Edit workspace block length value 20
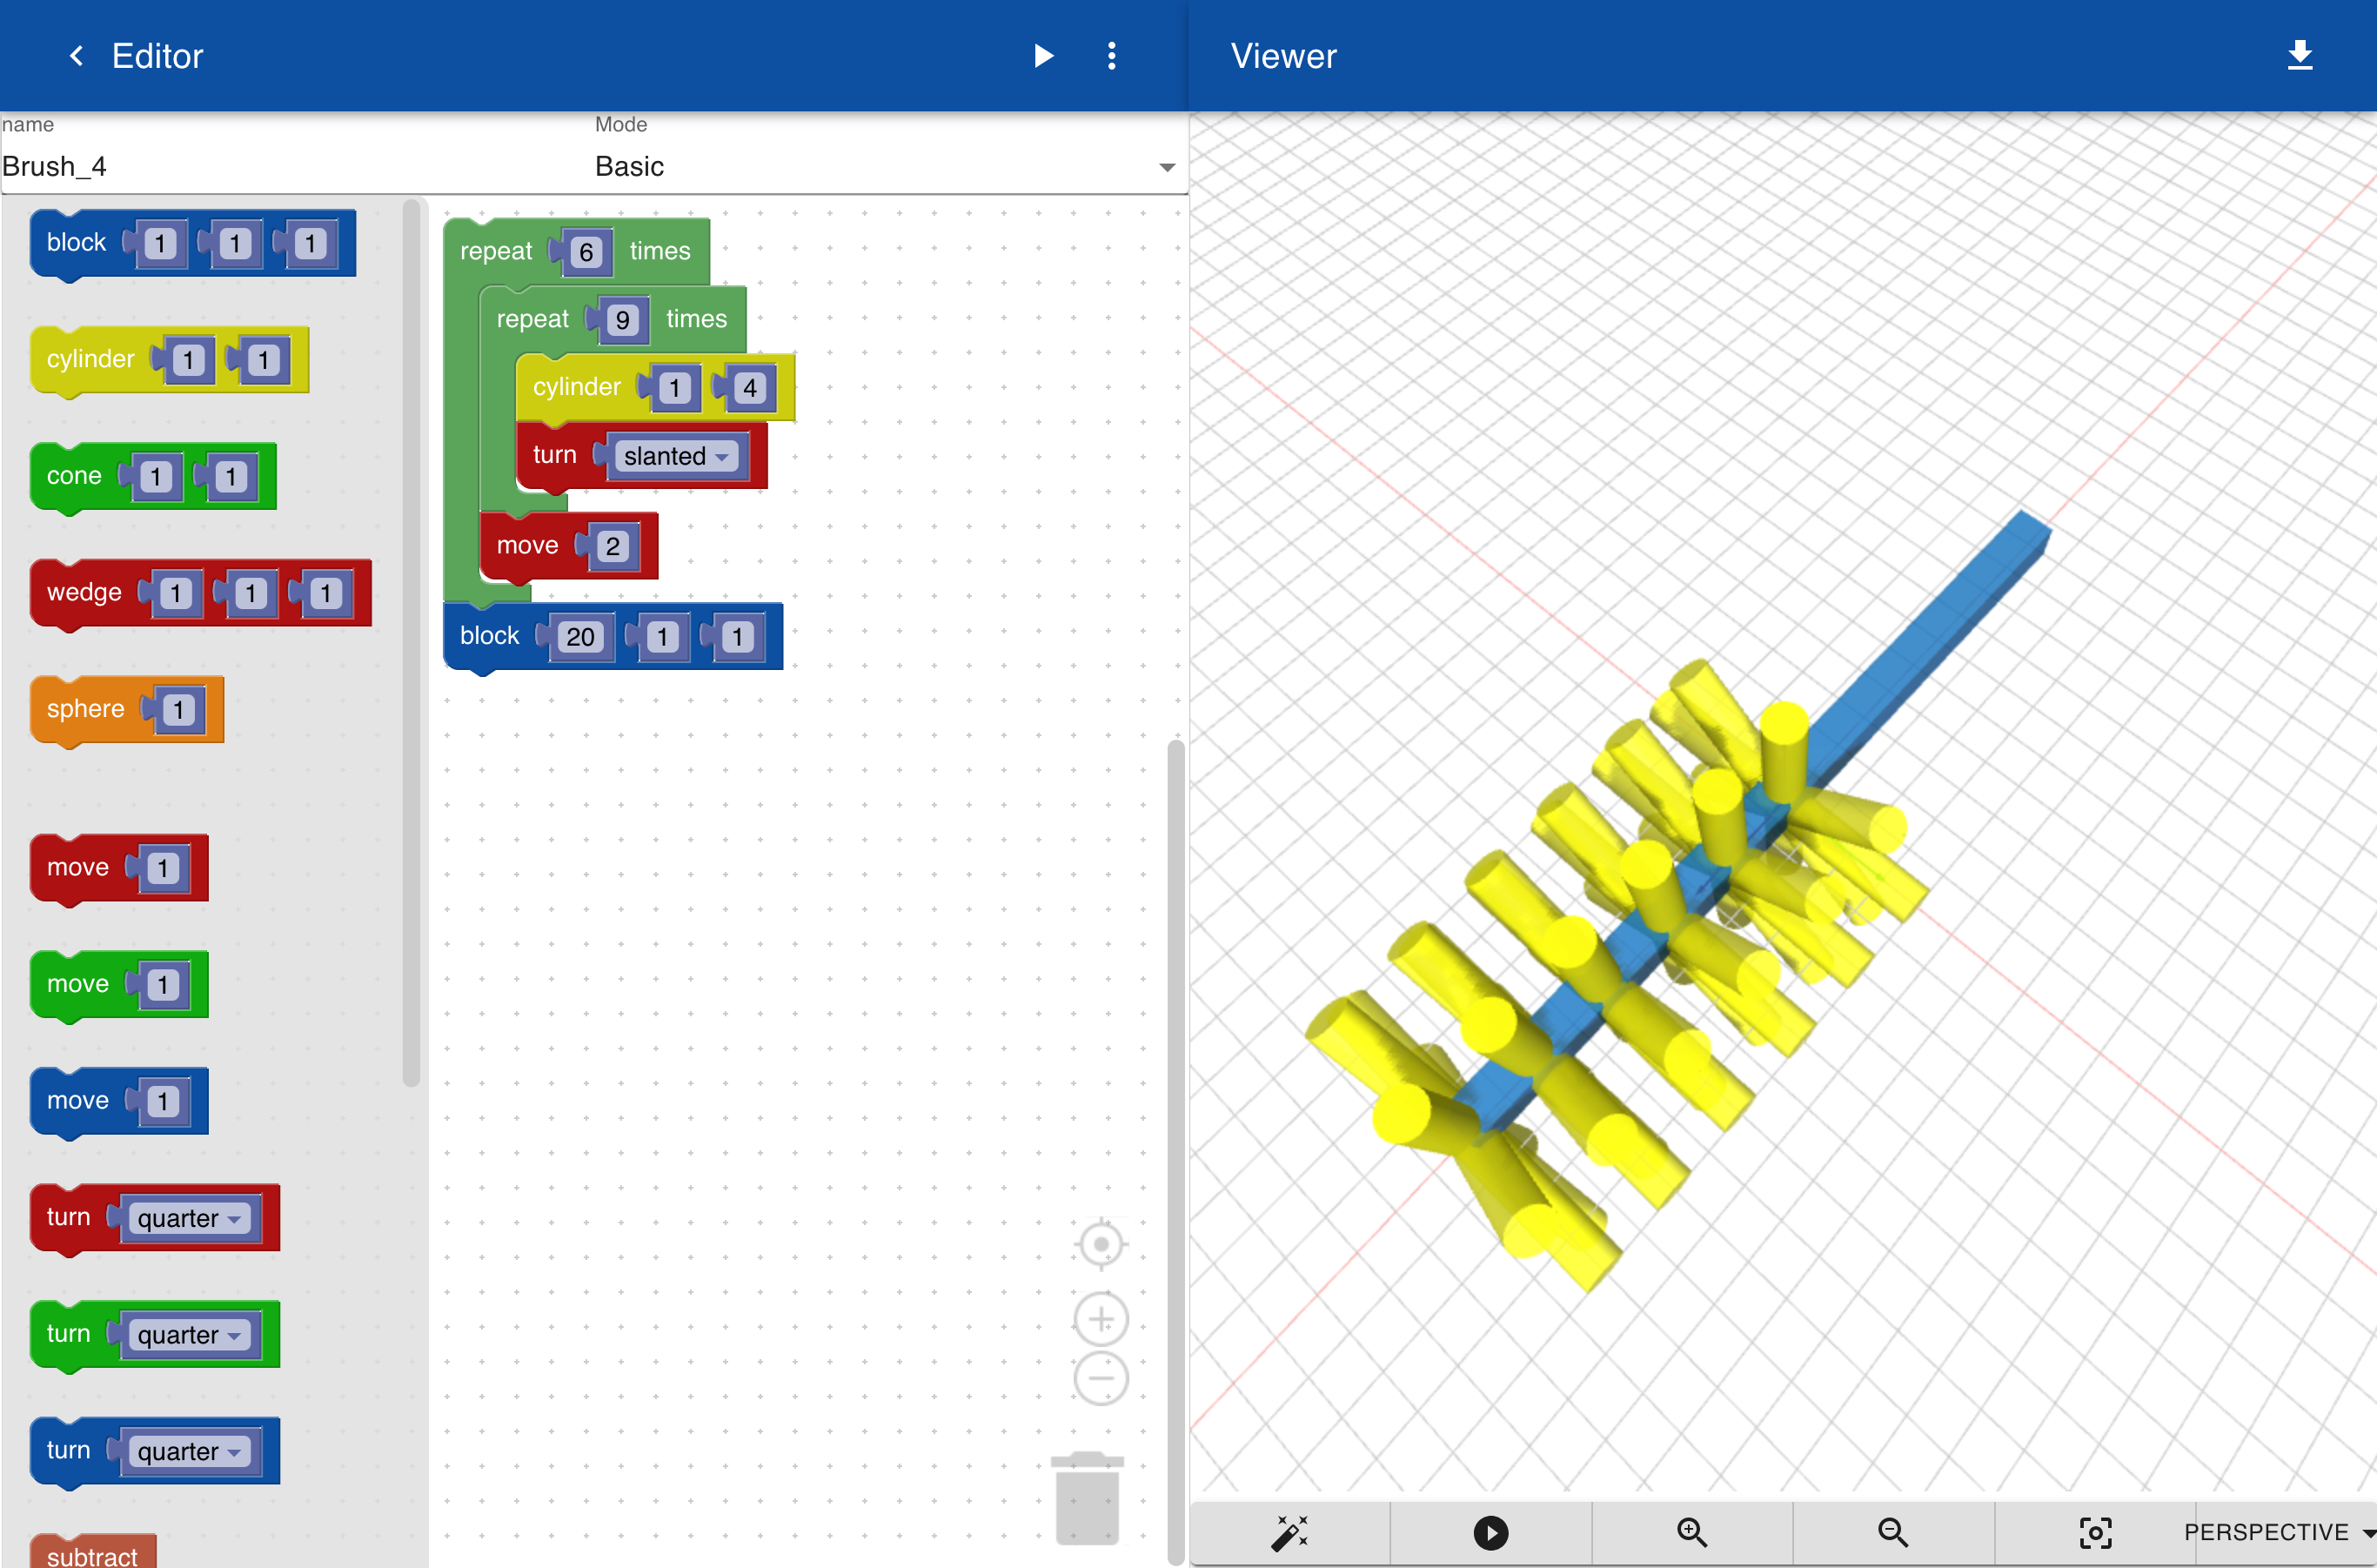This screenshot has width=2377, height=1568. tap(581, 637)
